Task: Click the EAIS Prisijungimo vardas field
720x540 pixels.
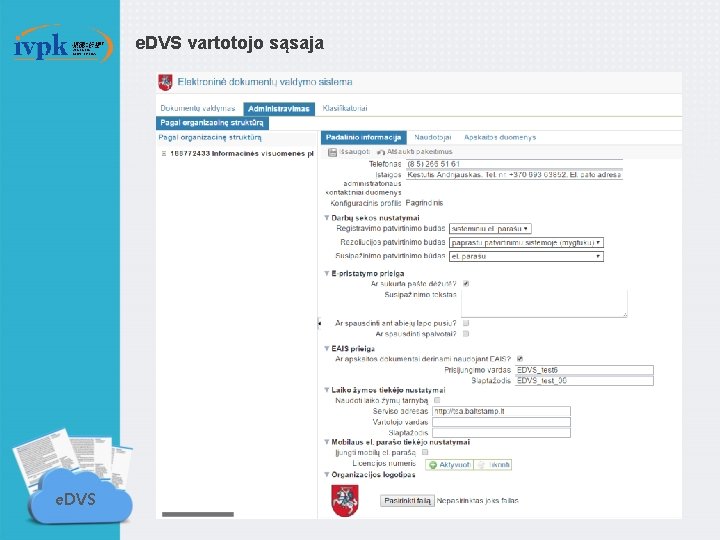Action: (584, 370)
